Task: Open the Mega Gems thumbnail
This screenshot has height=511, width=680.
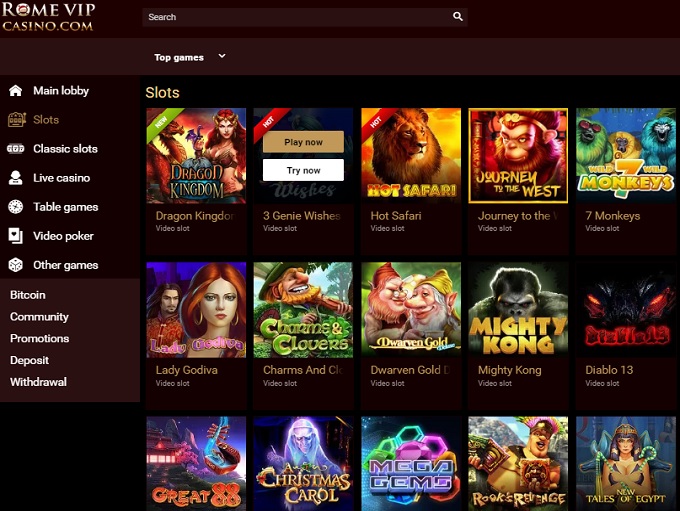Action: 411,464
